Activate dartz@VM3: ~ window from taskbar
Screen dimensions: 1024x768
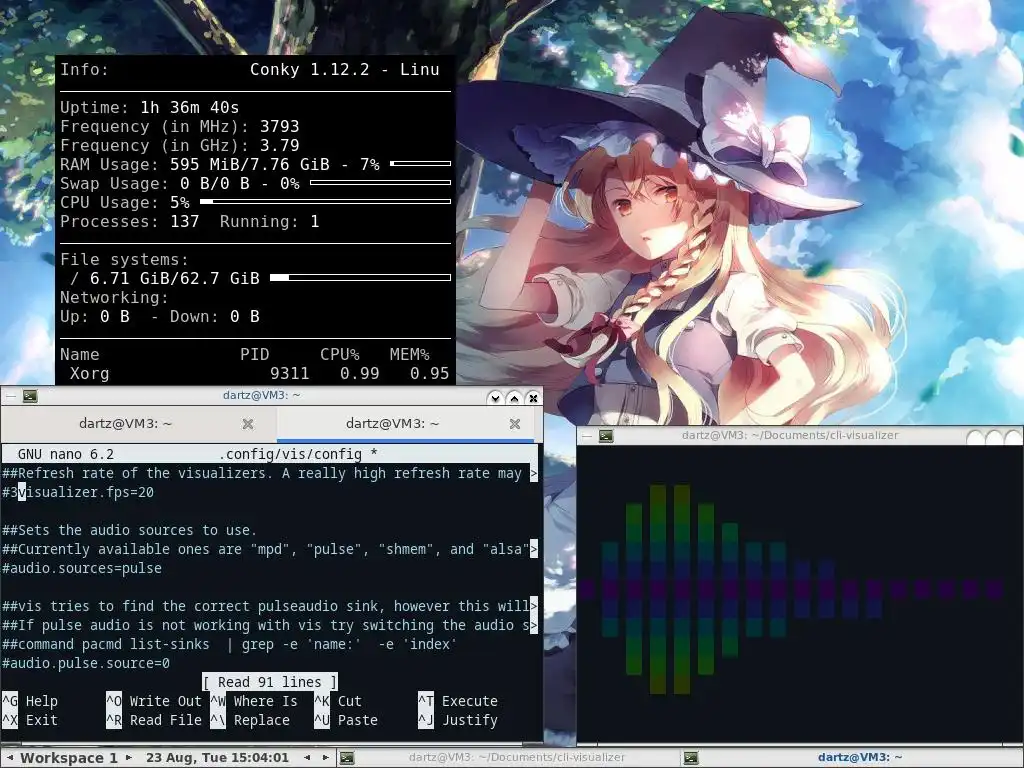click(x=852, y=758)
